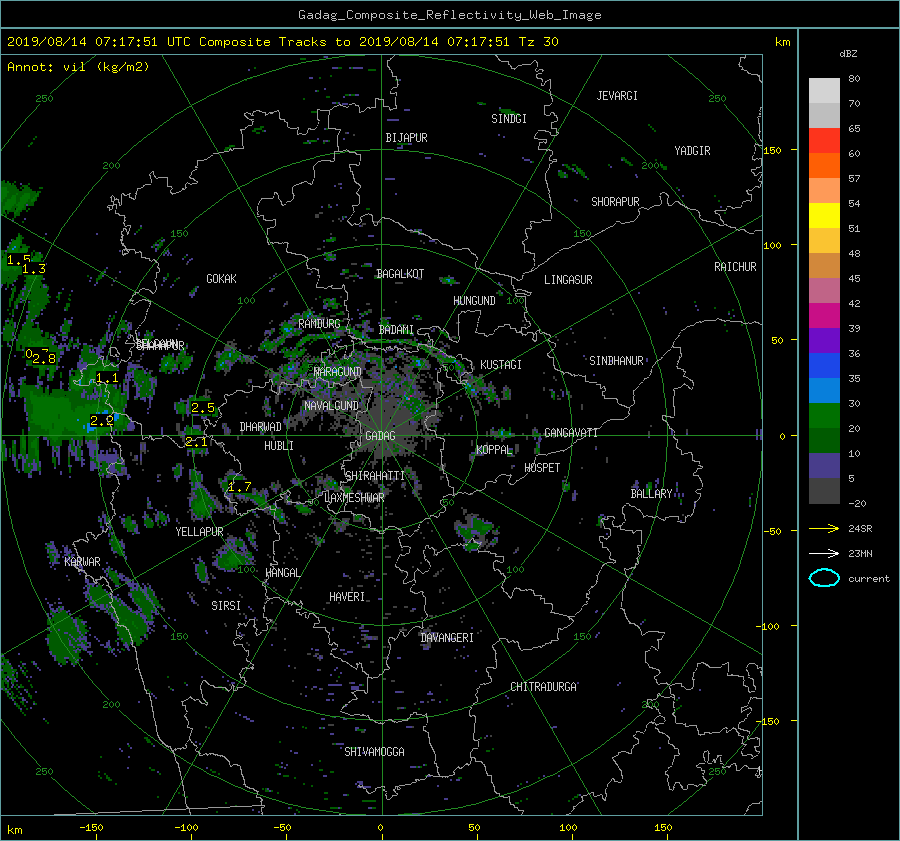
Task: Click the HUNGUND city label
Action: click(474, 301)
